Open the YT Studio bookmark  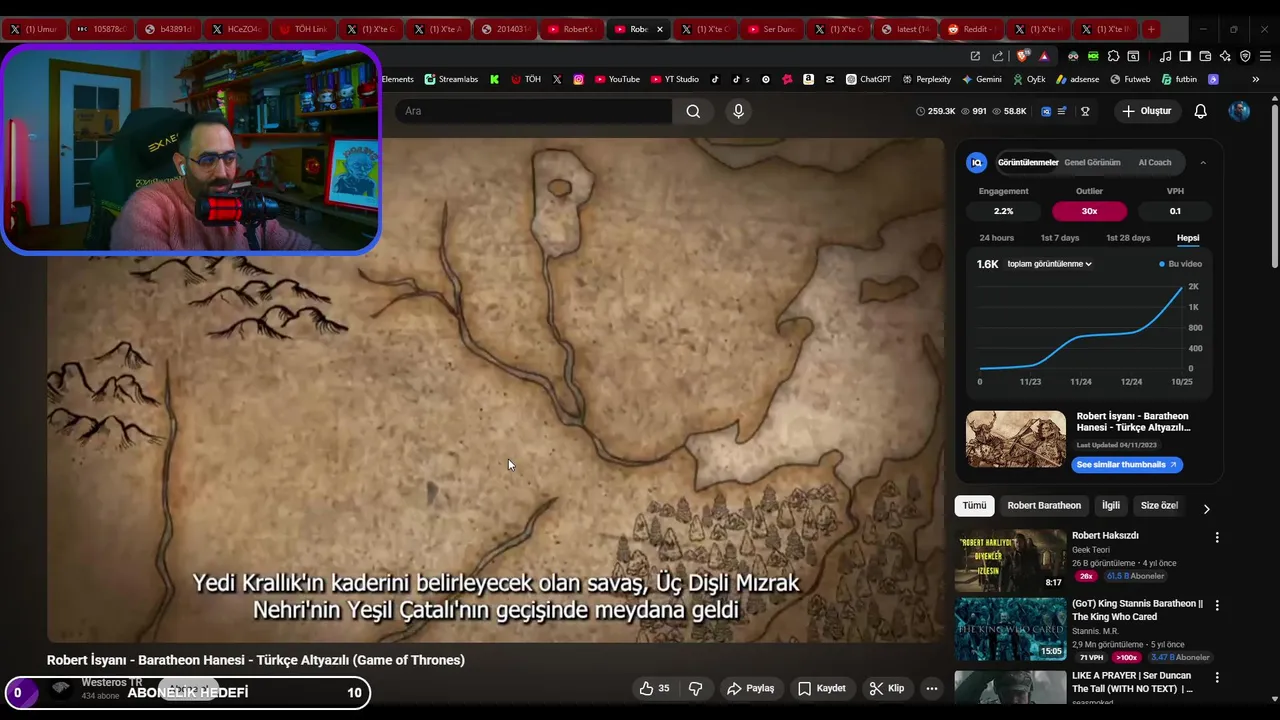(675, 79)
